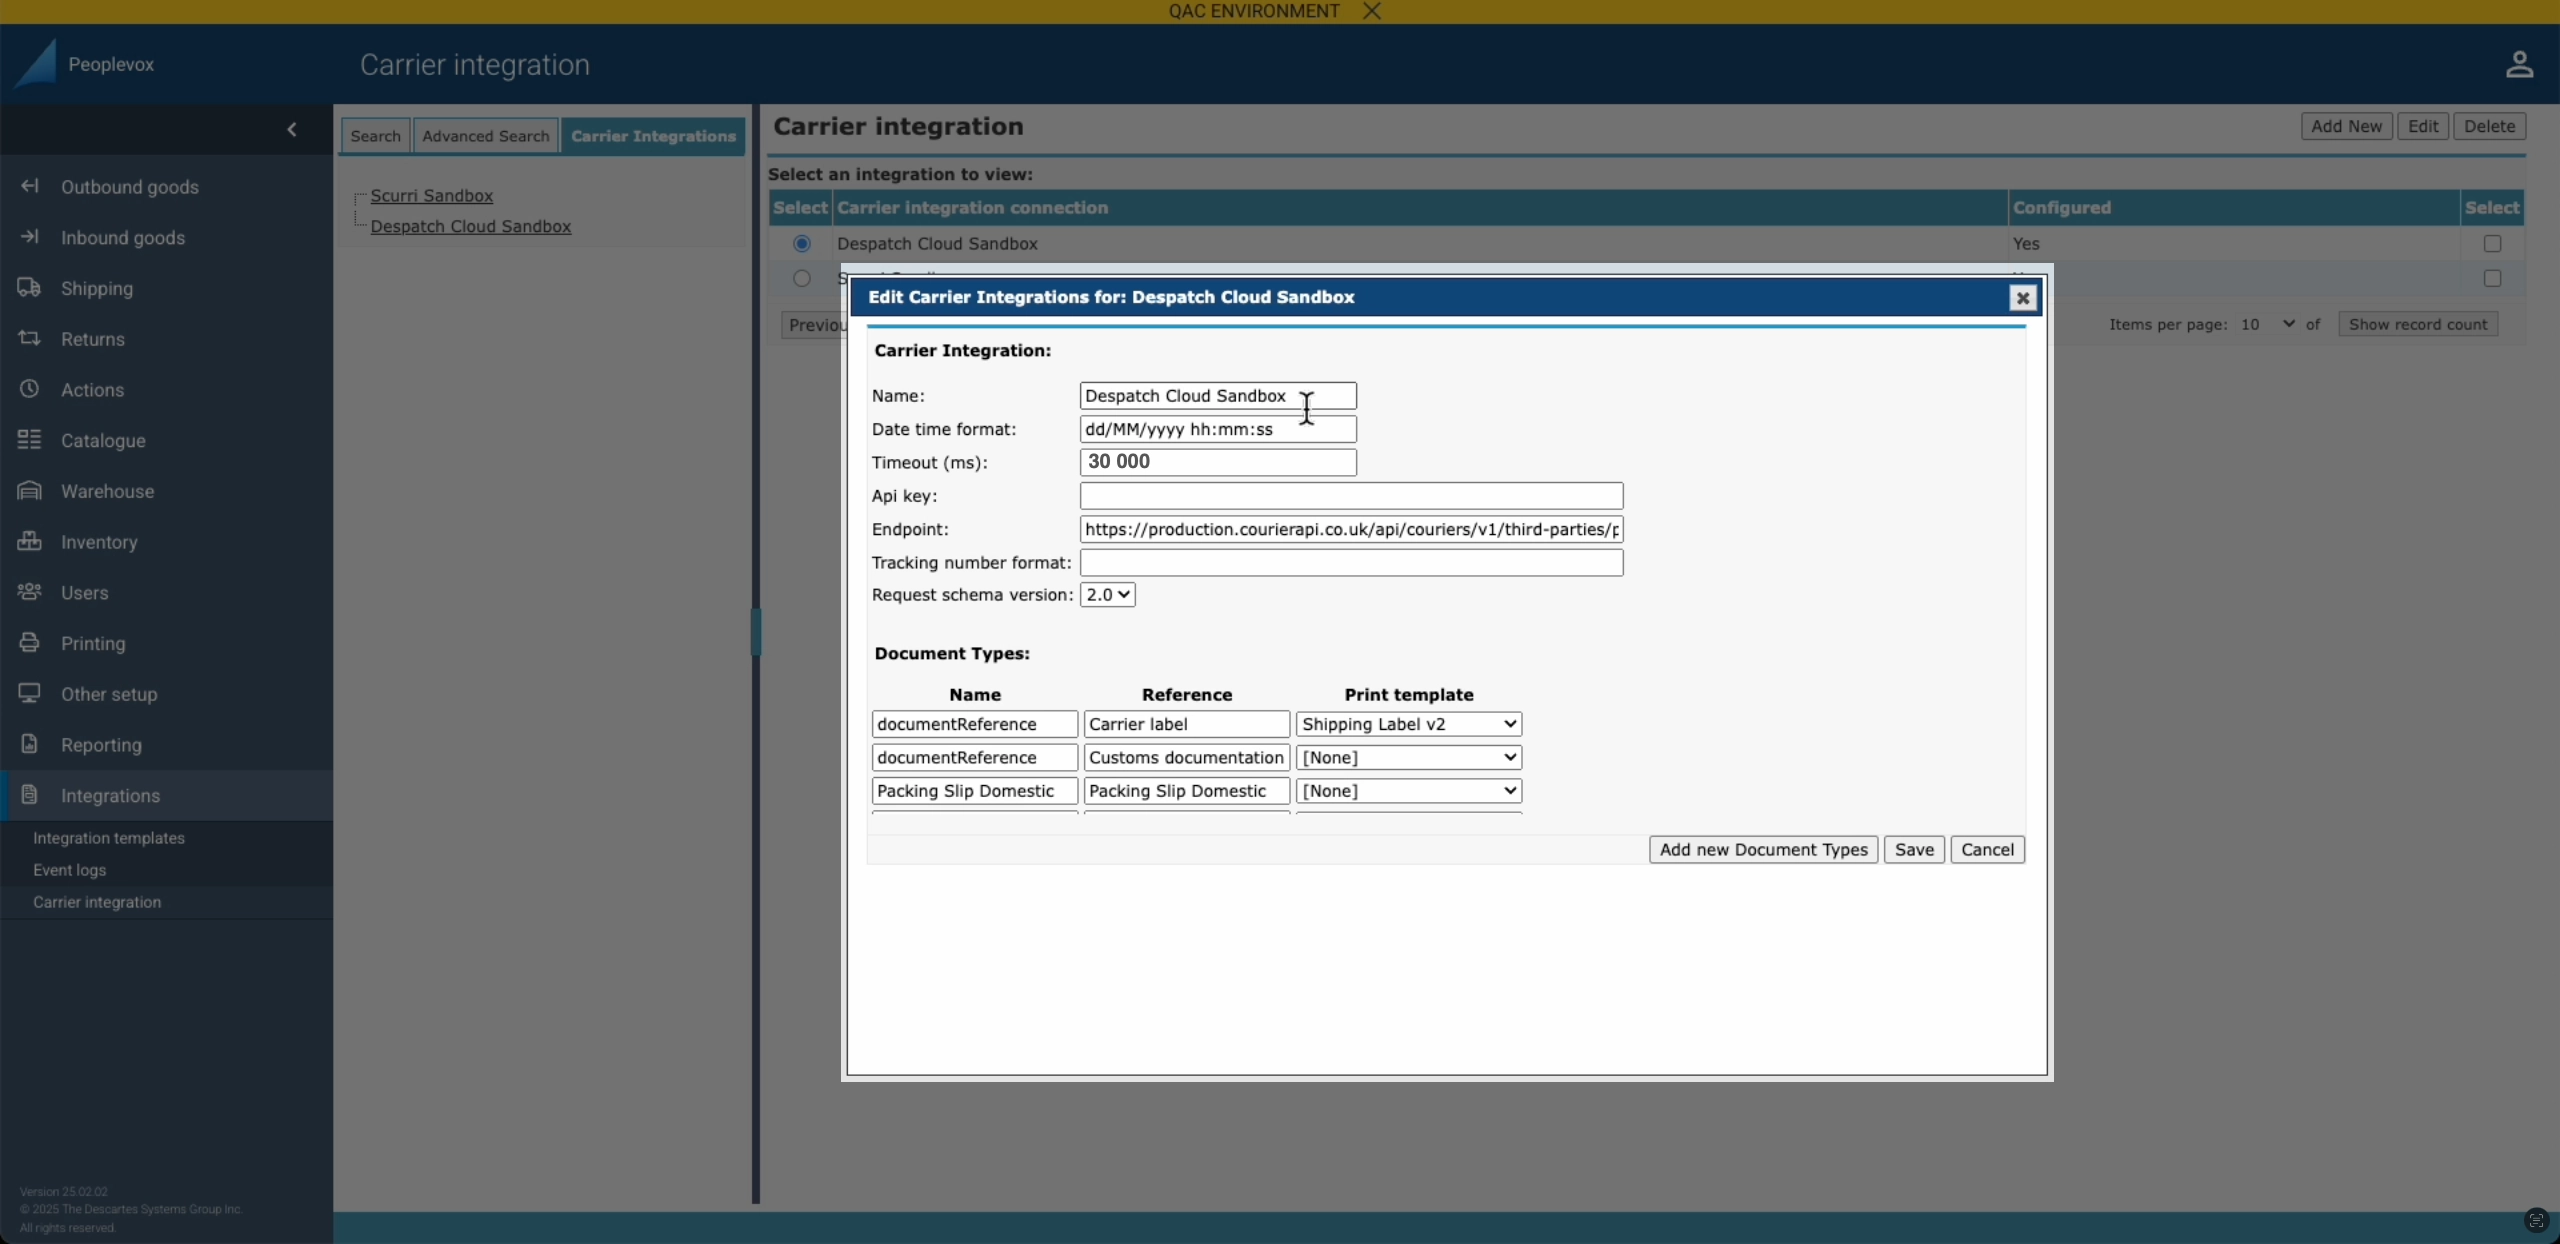Click the Save button in dialog
The height and width of the screenshot is (1244, 2560).
point(1914,850)
